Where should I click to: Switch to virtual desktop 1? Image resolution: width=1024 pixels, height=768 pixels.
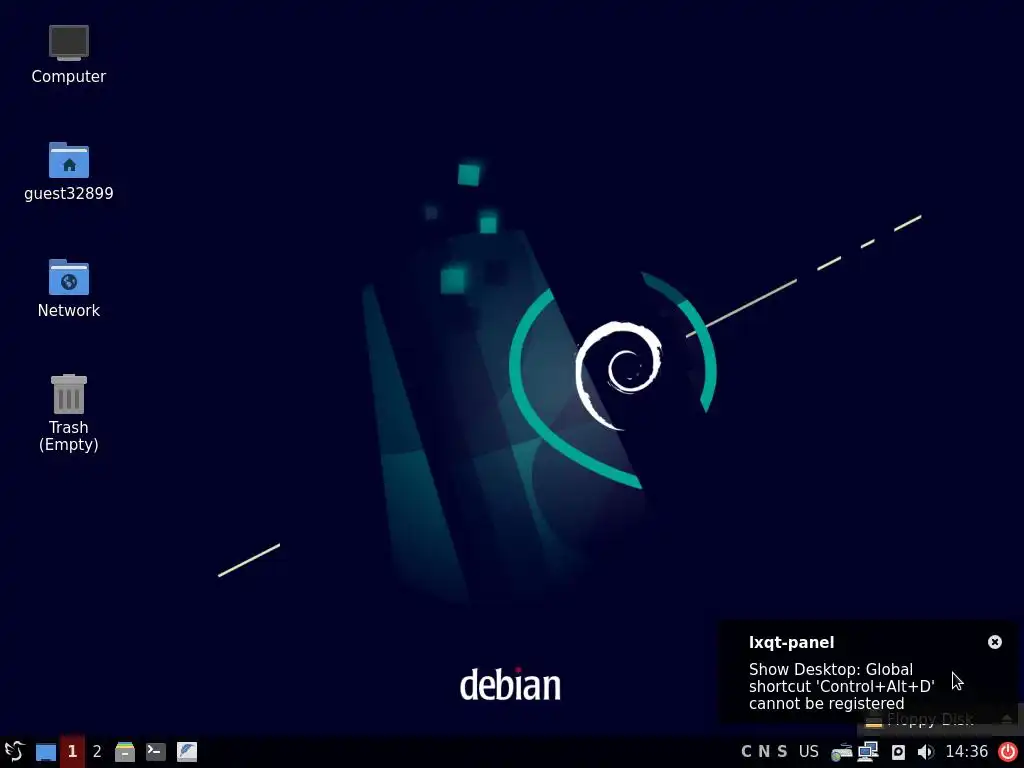[72, 752]
